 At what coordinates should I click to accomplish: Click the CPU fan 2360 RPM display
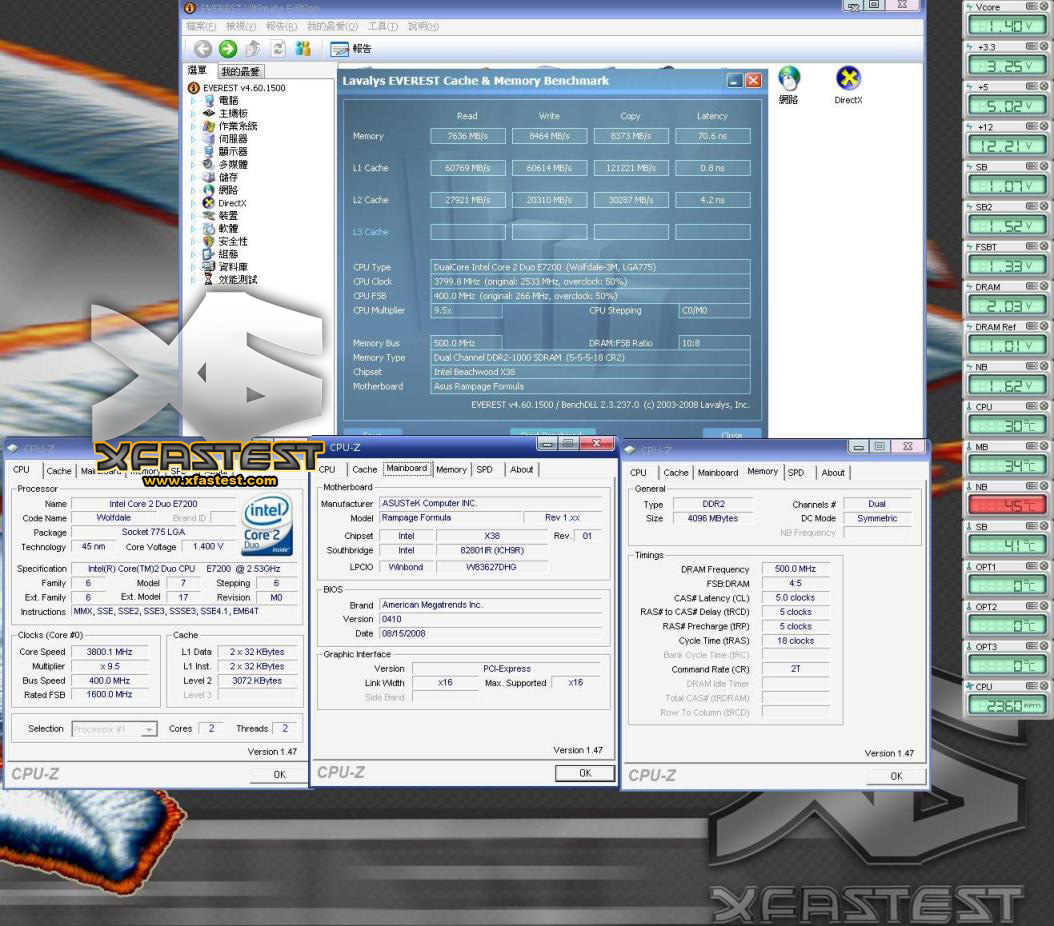tap(1006, 706)
